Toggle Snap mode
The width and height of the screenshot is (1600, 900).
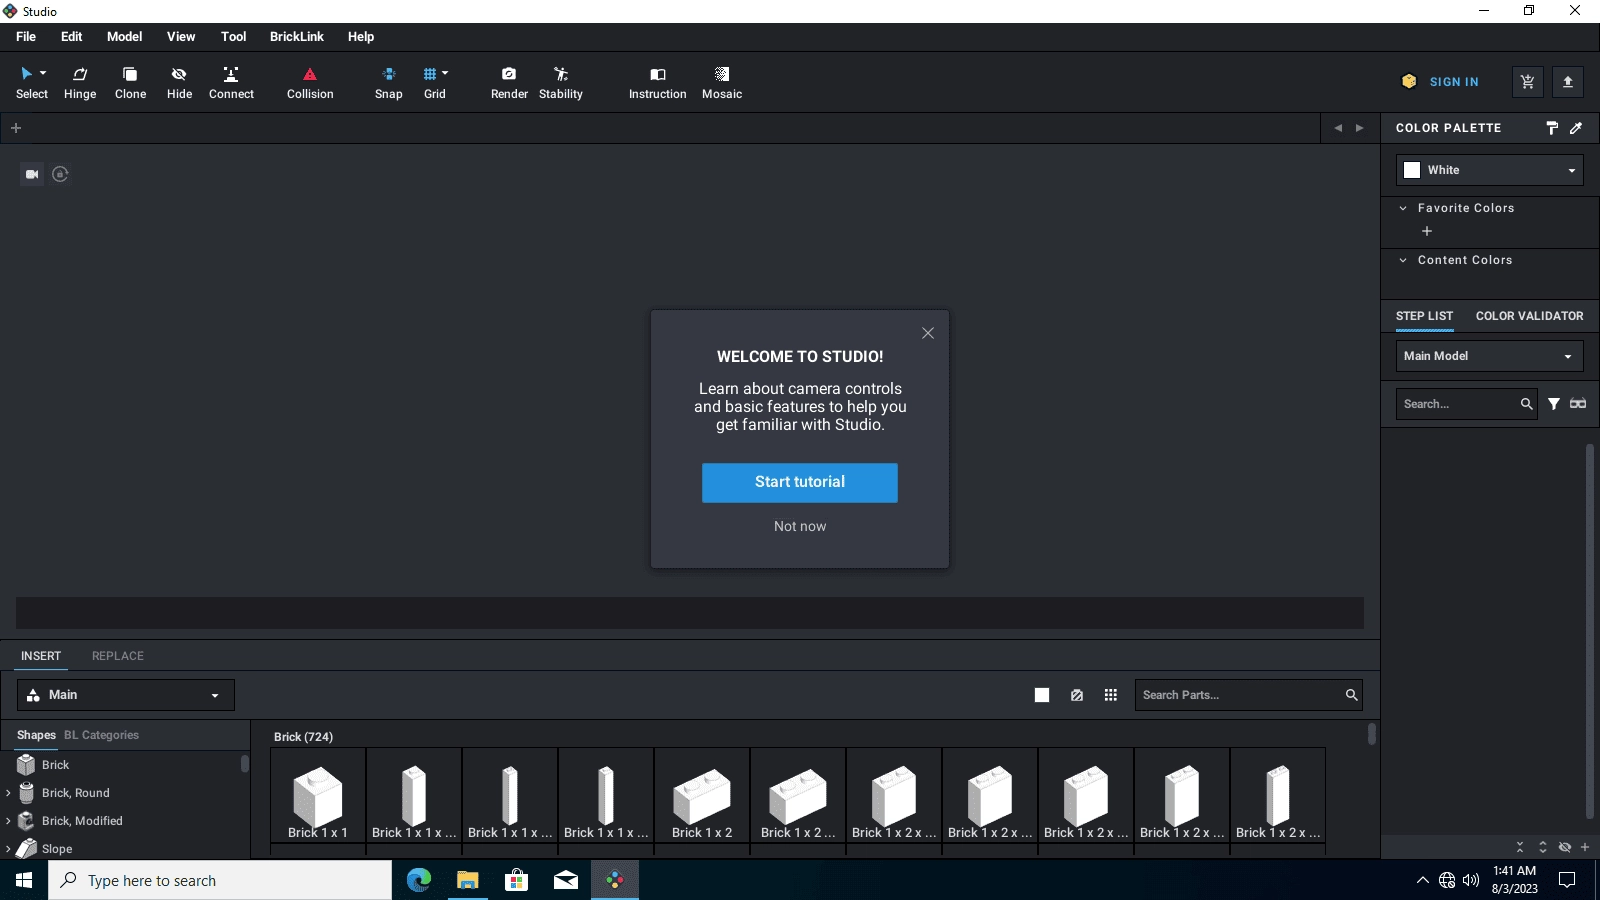[389, 83]
